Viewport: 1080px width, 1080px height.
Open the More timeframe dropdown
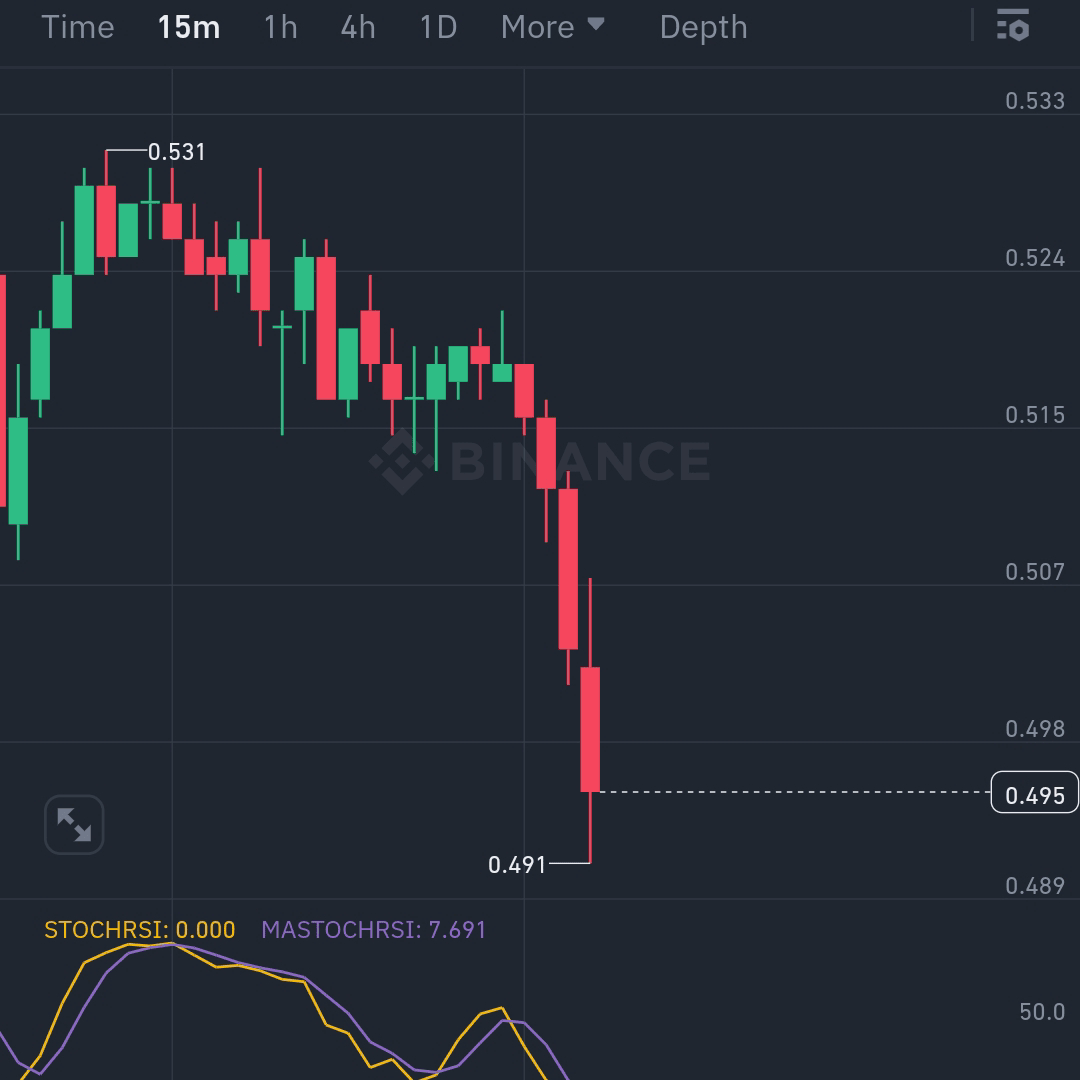click(x=540, y=27)
